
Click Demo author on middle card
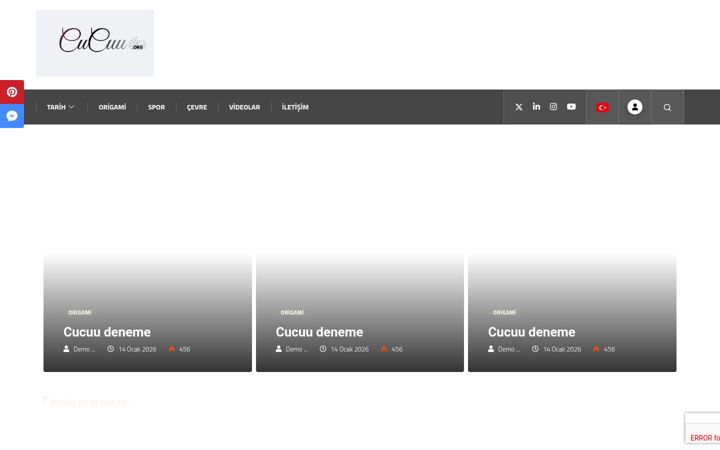point(292,349)
